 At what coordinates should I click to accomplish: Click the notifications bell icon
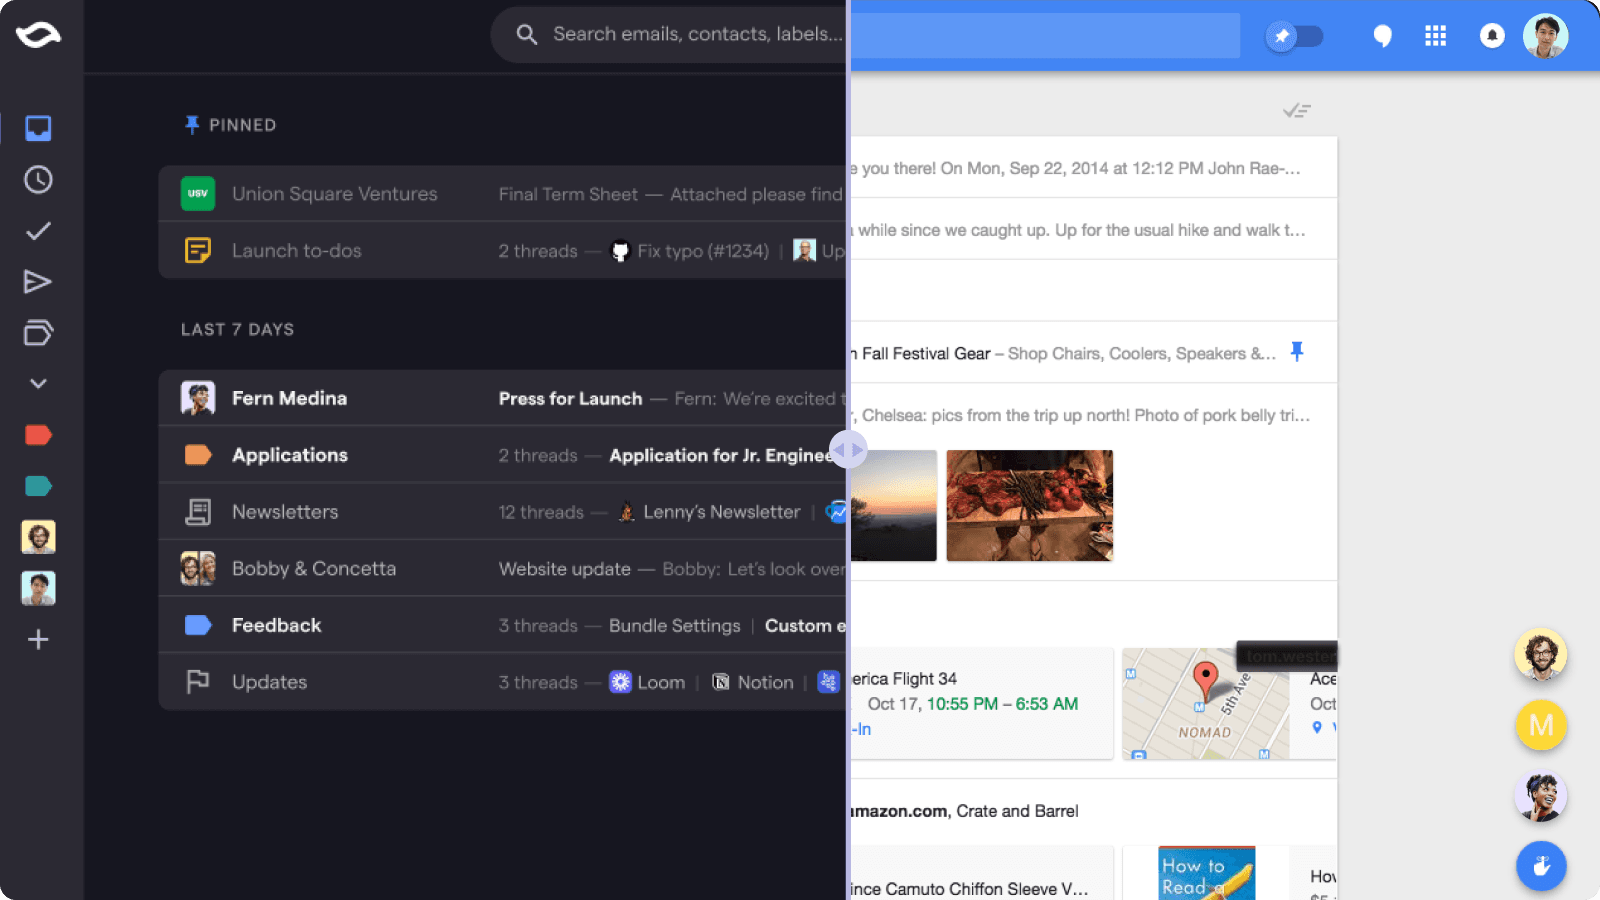pyautogui.click(x=1491, y=37)
